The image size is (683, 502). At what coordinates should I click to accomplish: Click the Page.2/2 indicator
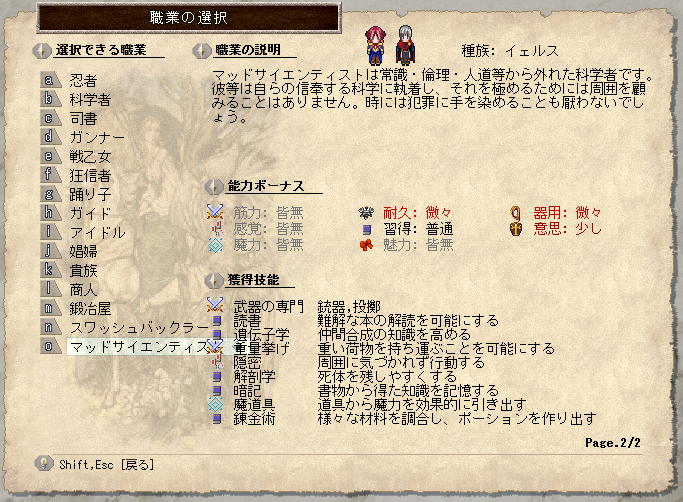[613, 443]
